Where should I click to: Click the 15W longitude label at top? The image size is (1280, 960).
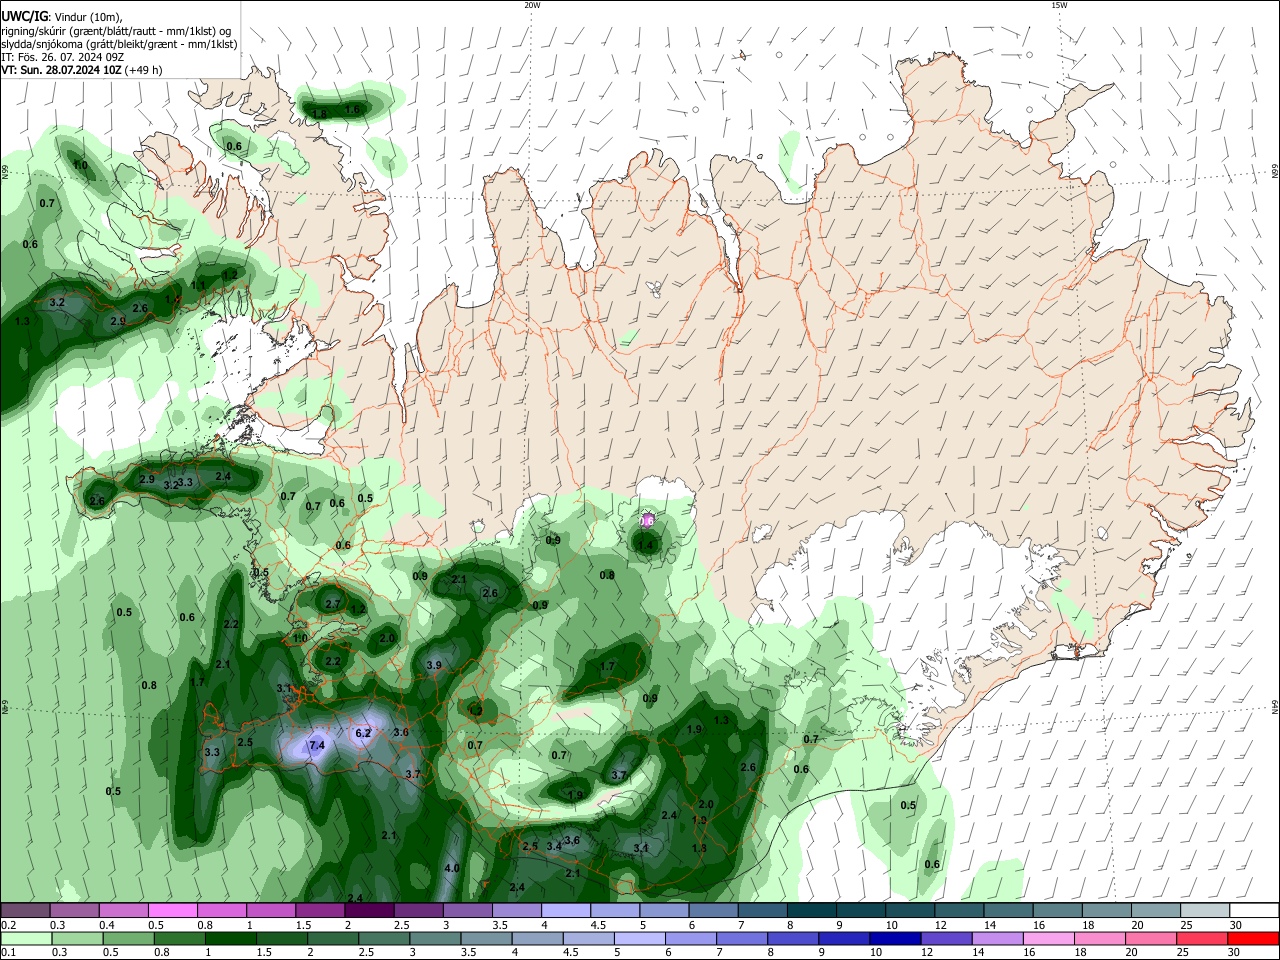click(1059, 5)
